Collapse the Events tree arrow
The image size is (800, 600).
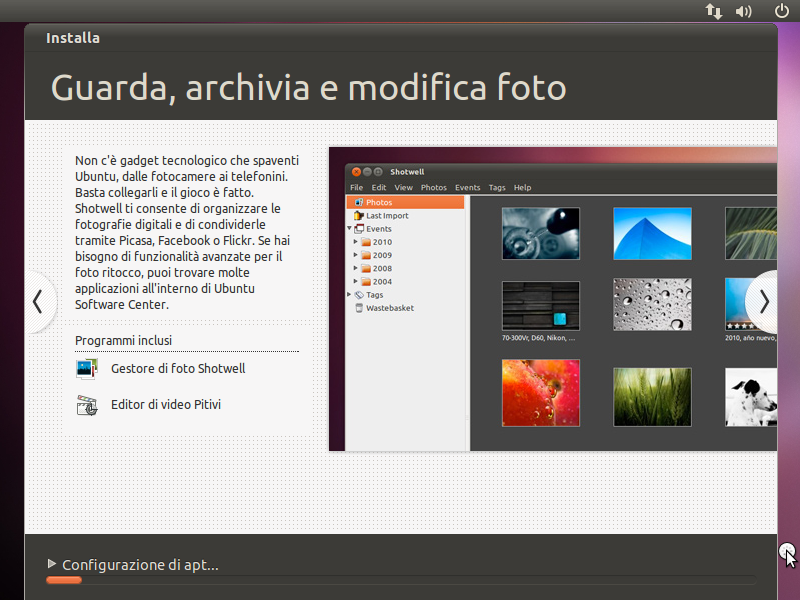(349, 229)
